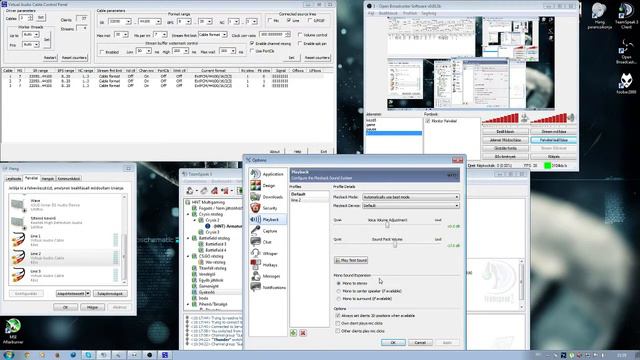Viewport: 640px width, 360px height.
Task: Select the Line 2 recording device
Action: [x=64, y=258]
